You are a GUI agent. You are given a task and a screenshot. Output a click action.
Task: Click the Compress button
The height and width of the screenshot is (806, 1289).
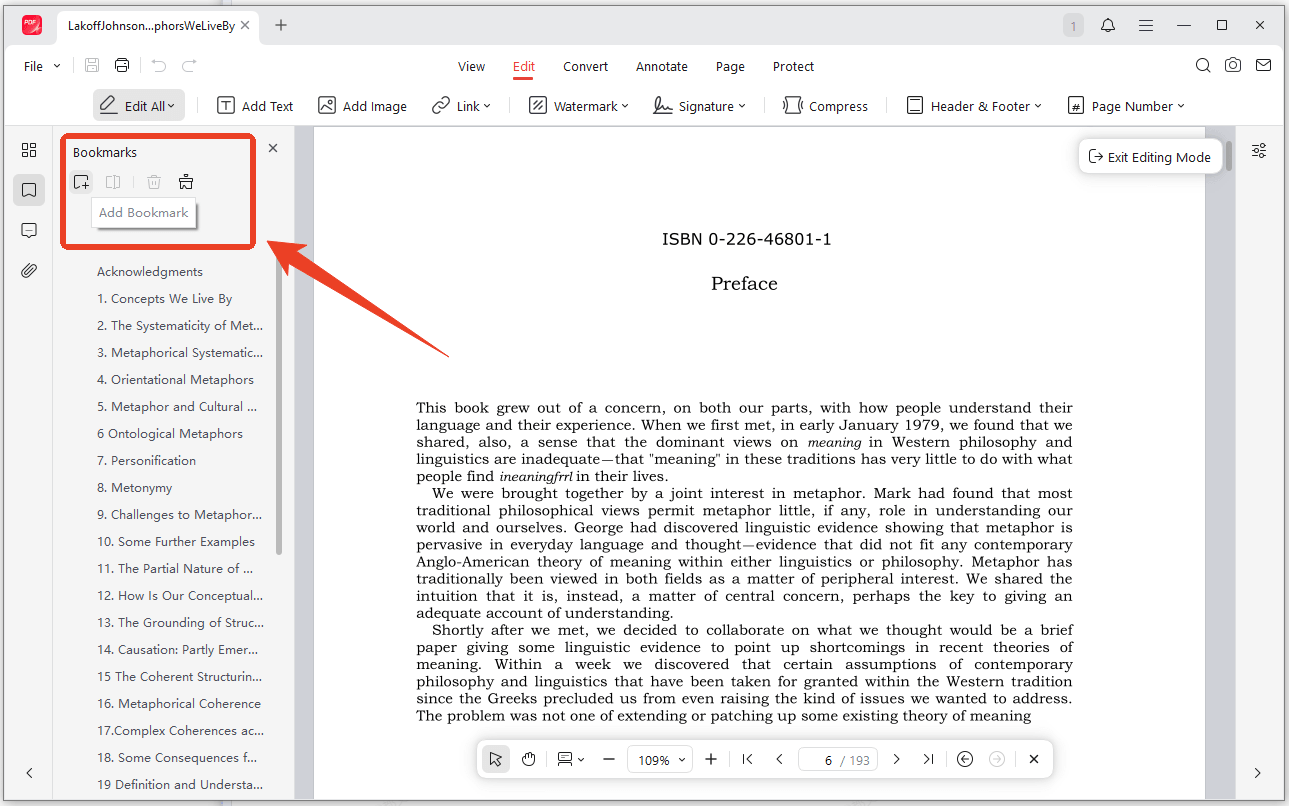(825, 106)
